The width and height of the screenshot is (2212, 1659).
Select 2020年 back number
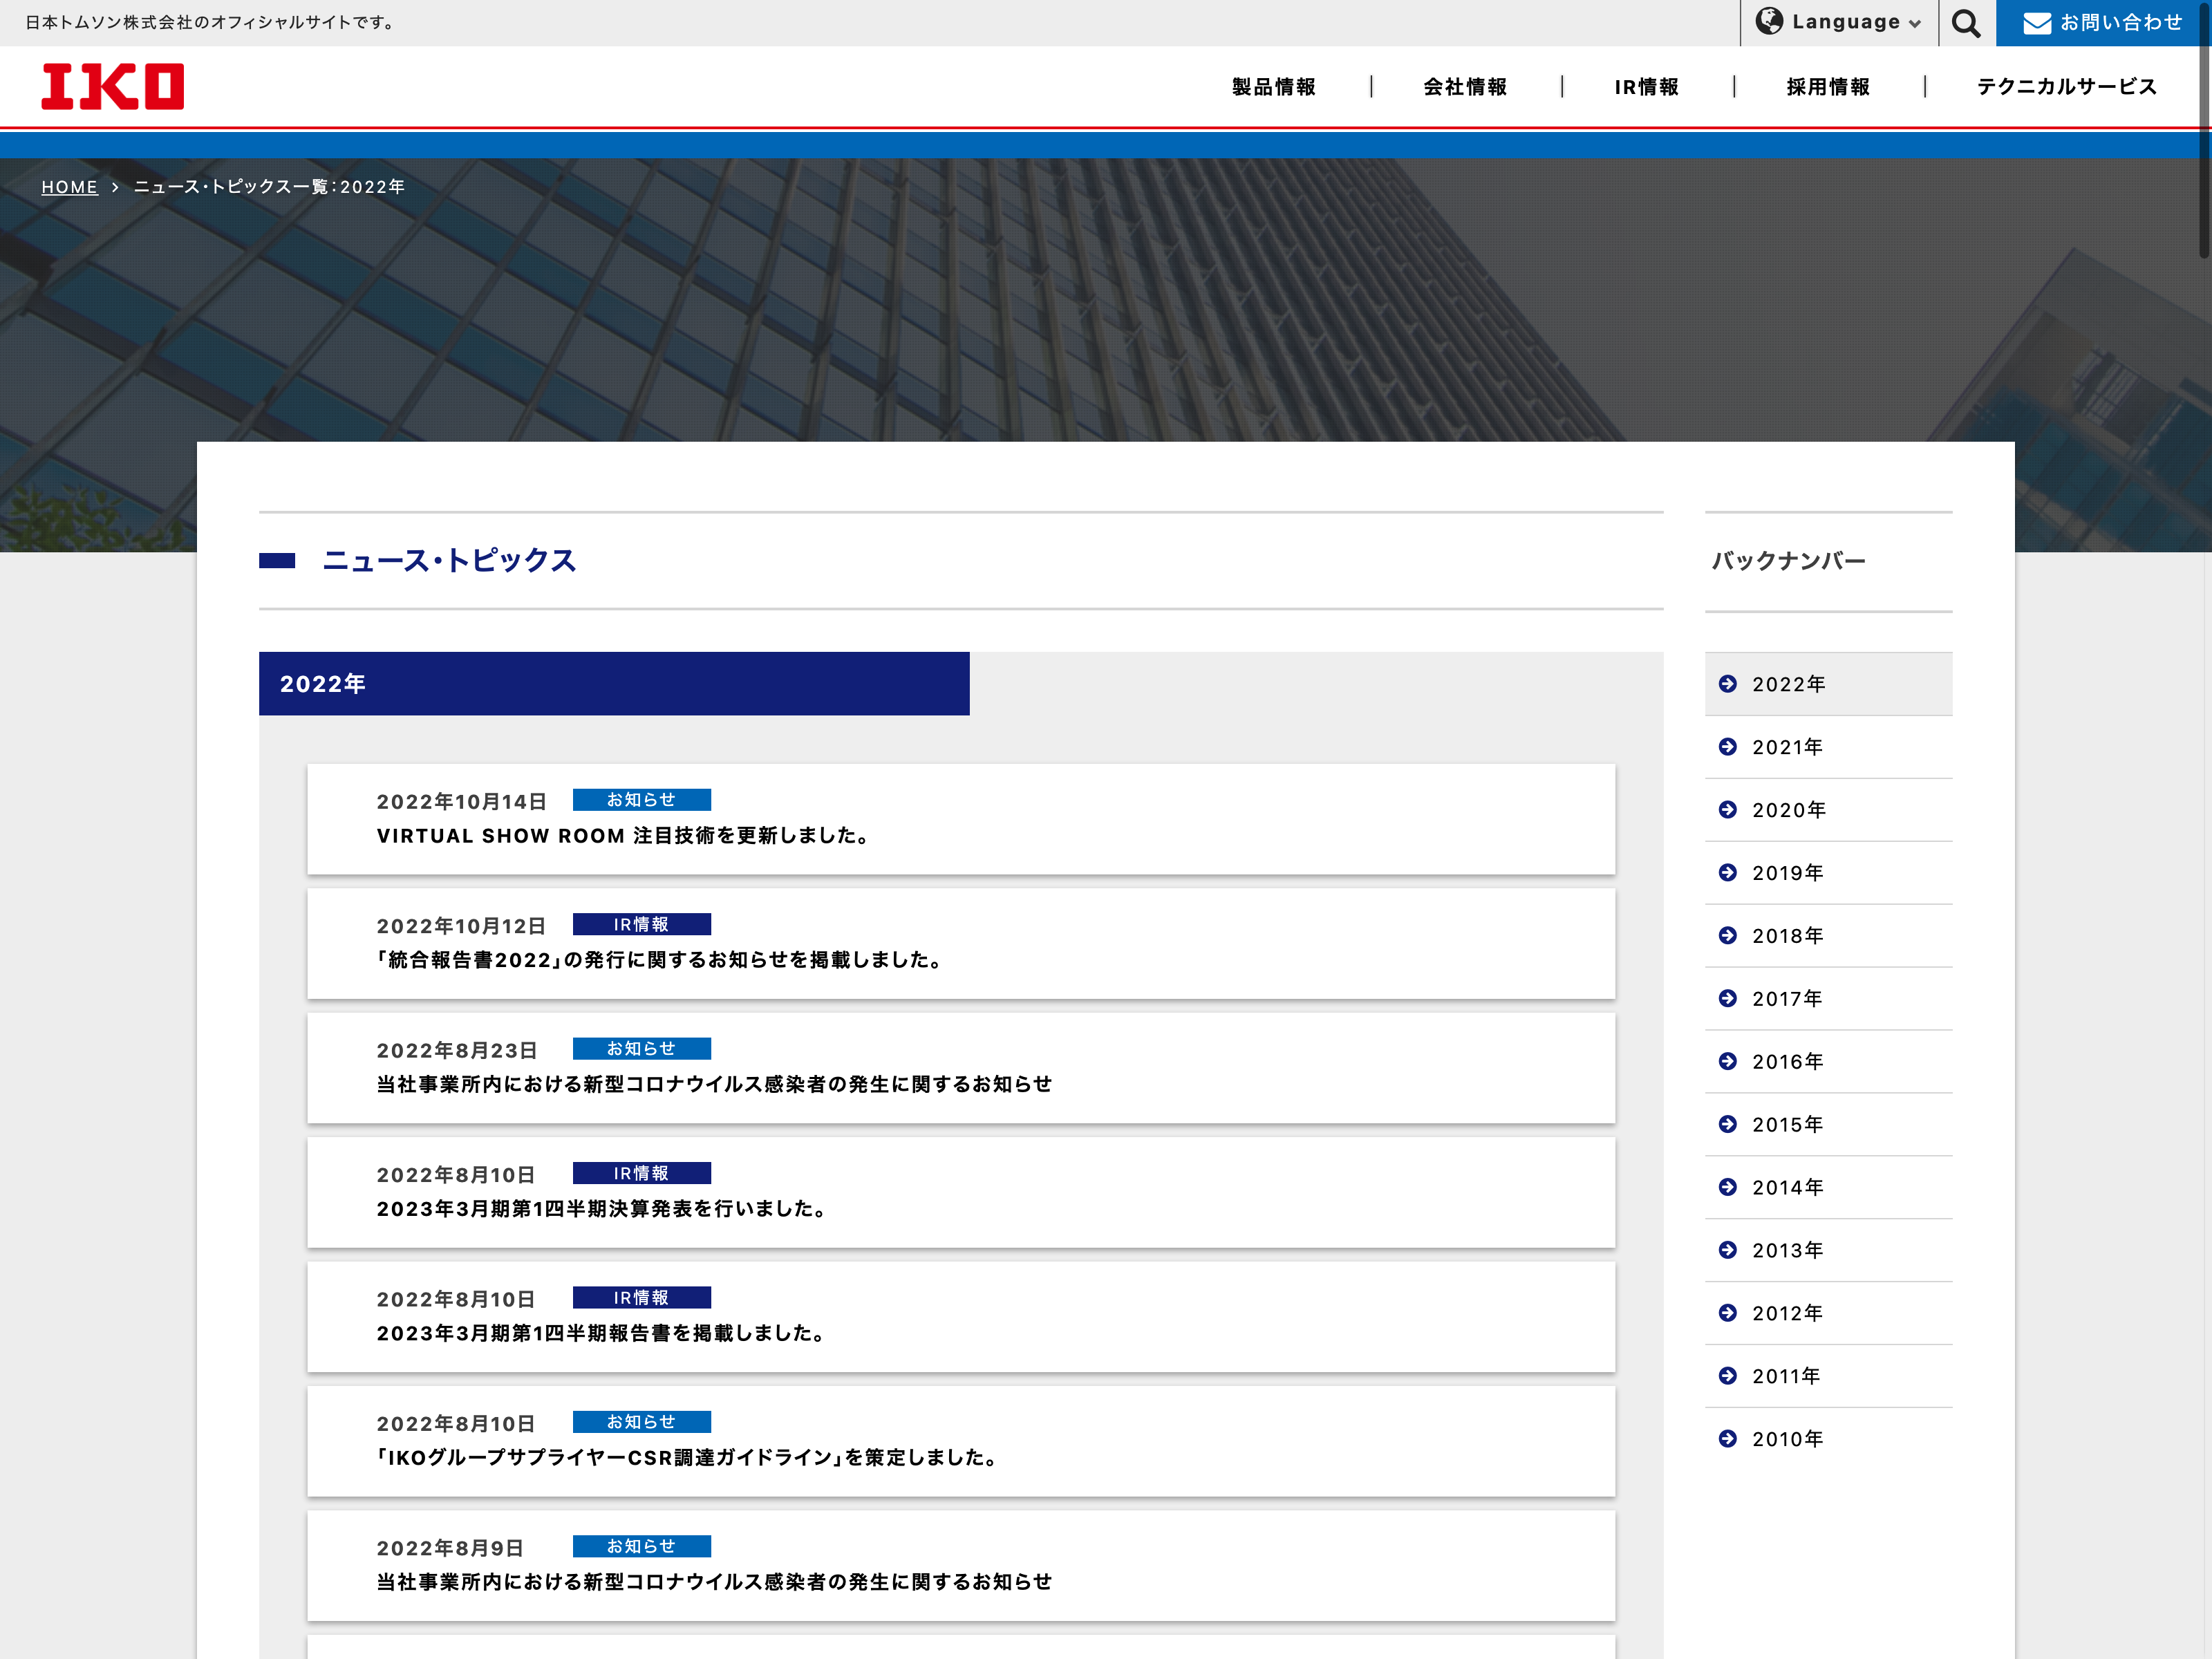[x=1788, y=810]
